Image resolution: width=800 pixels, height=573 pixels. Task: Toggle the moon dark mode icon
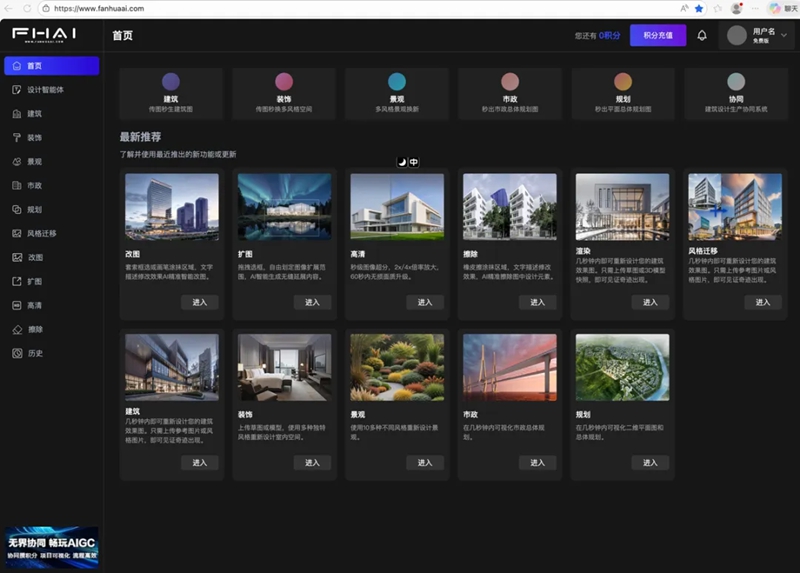pos(401,162)
